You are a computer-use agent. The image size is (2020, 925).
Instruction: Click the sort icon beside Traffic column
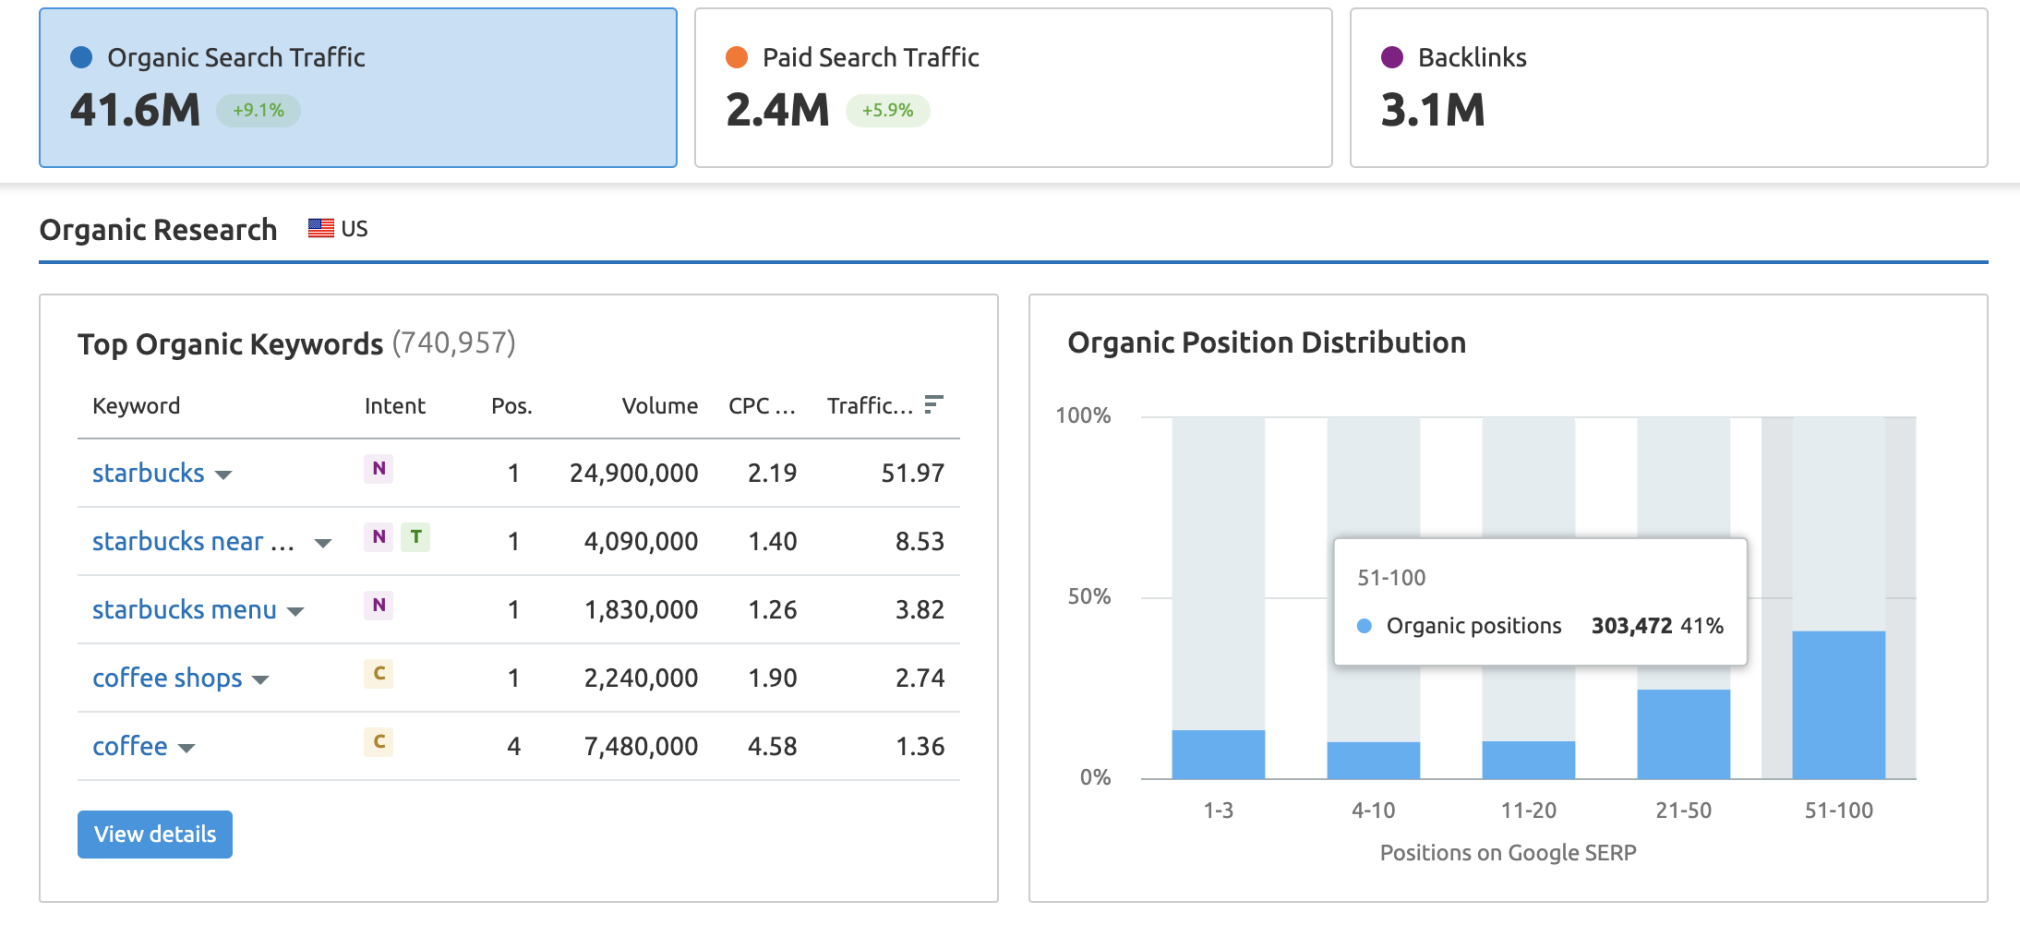pos(933,404)
